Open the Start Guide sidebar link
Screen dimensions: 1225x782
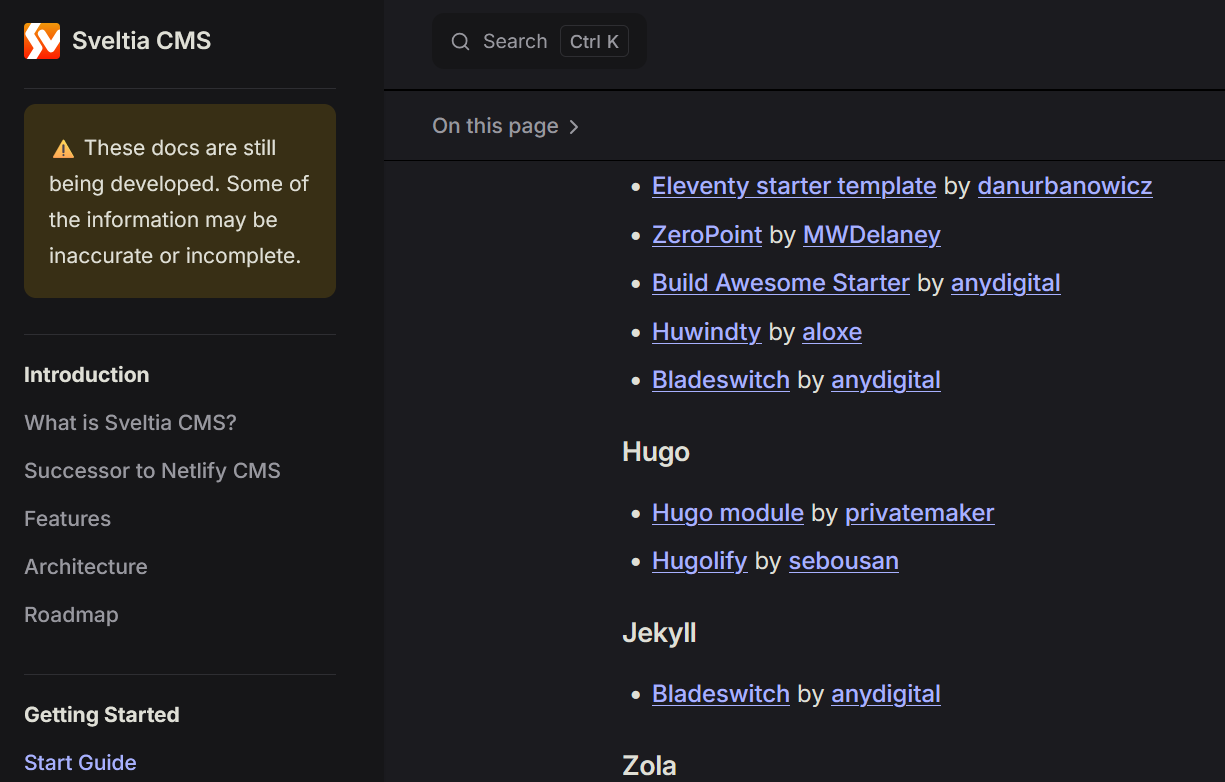(80, 763)
